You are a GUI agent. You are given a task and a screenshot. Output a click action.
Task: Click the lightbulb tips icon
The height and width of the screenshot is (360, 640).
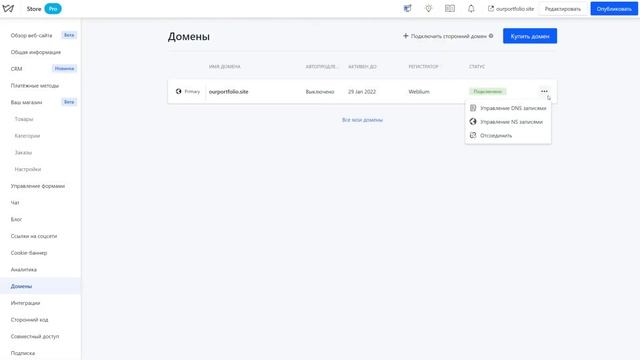click(429, 9)
